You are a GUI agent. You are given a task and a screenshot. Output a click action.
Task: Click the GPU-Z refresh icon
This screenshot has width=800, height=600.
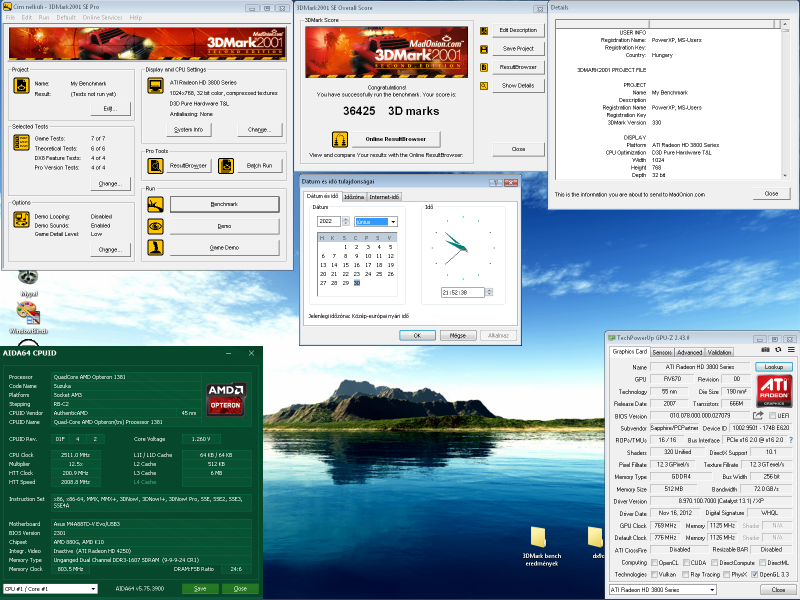(x=778, y=350)
